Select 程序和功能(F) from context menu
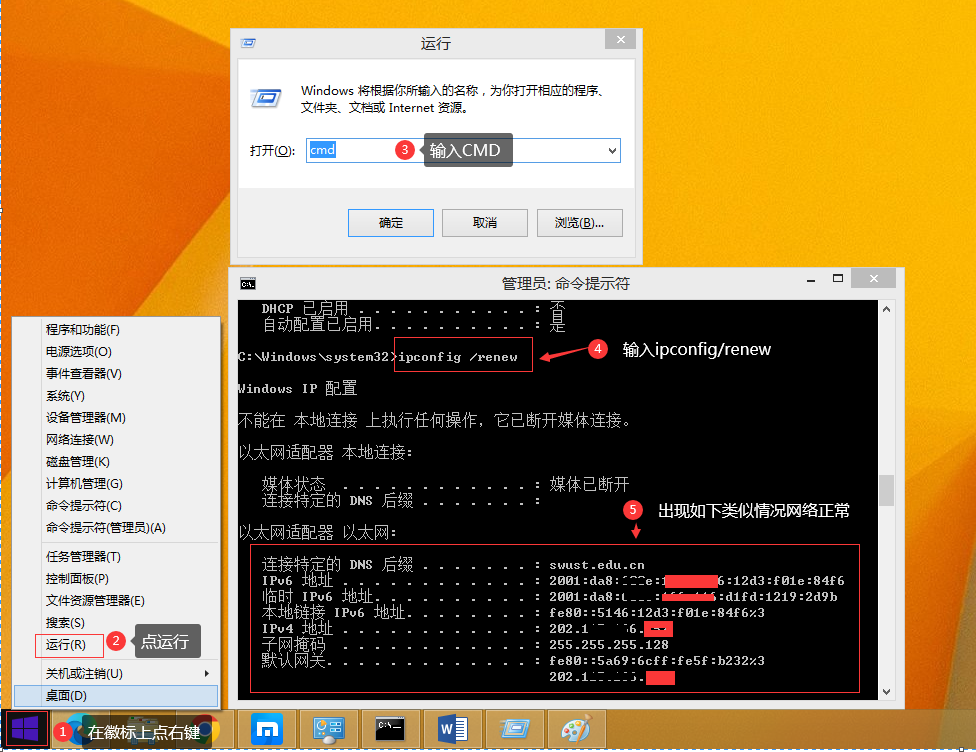 pos(116,330)
